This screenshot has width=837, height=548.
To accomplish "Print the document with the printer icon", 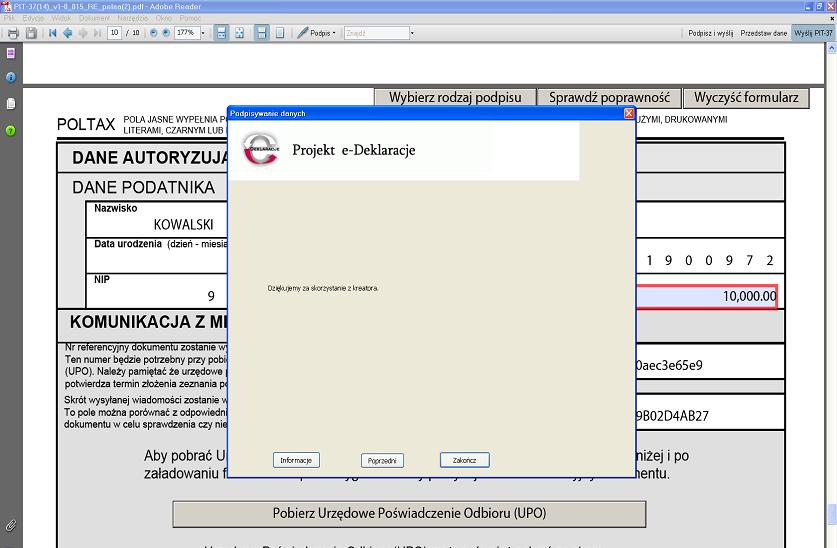I will (x=13, y=33).
